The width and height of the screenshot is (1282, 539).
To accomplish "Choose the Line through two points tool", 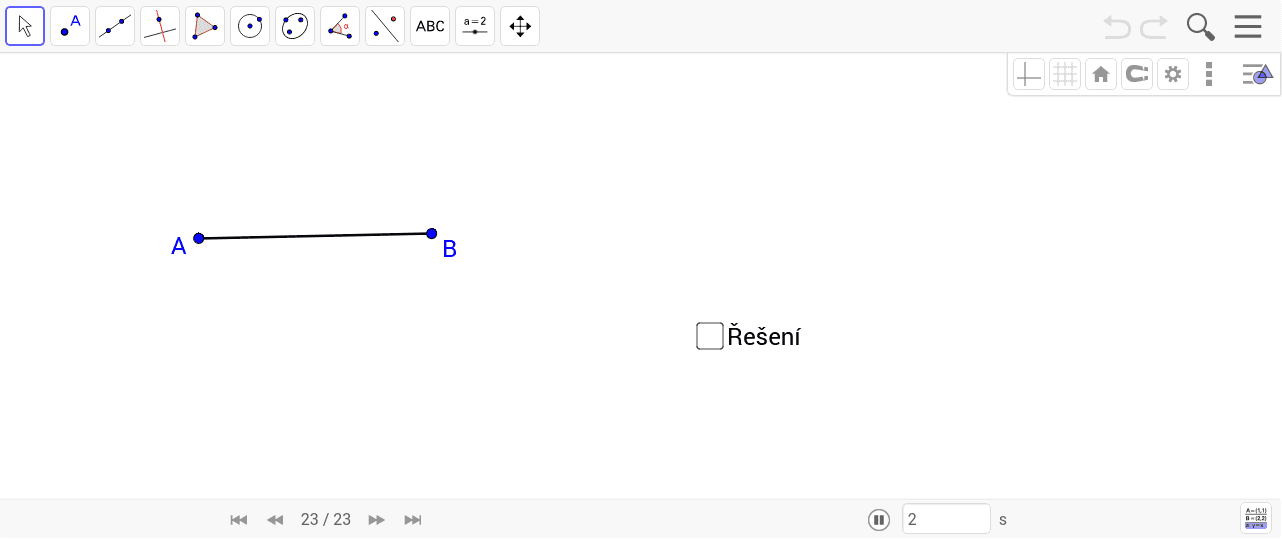I will (x=115, y=26).
